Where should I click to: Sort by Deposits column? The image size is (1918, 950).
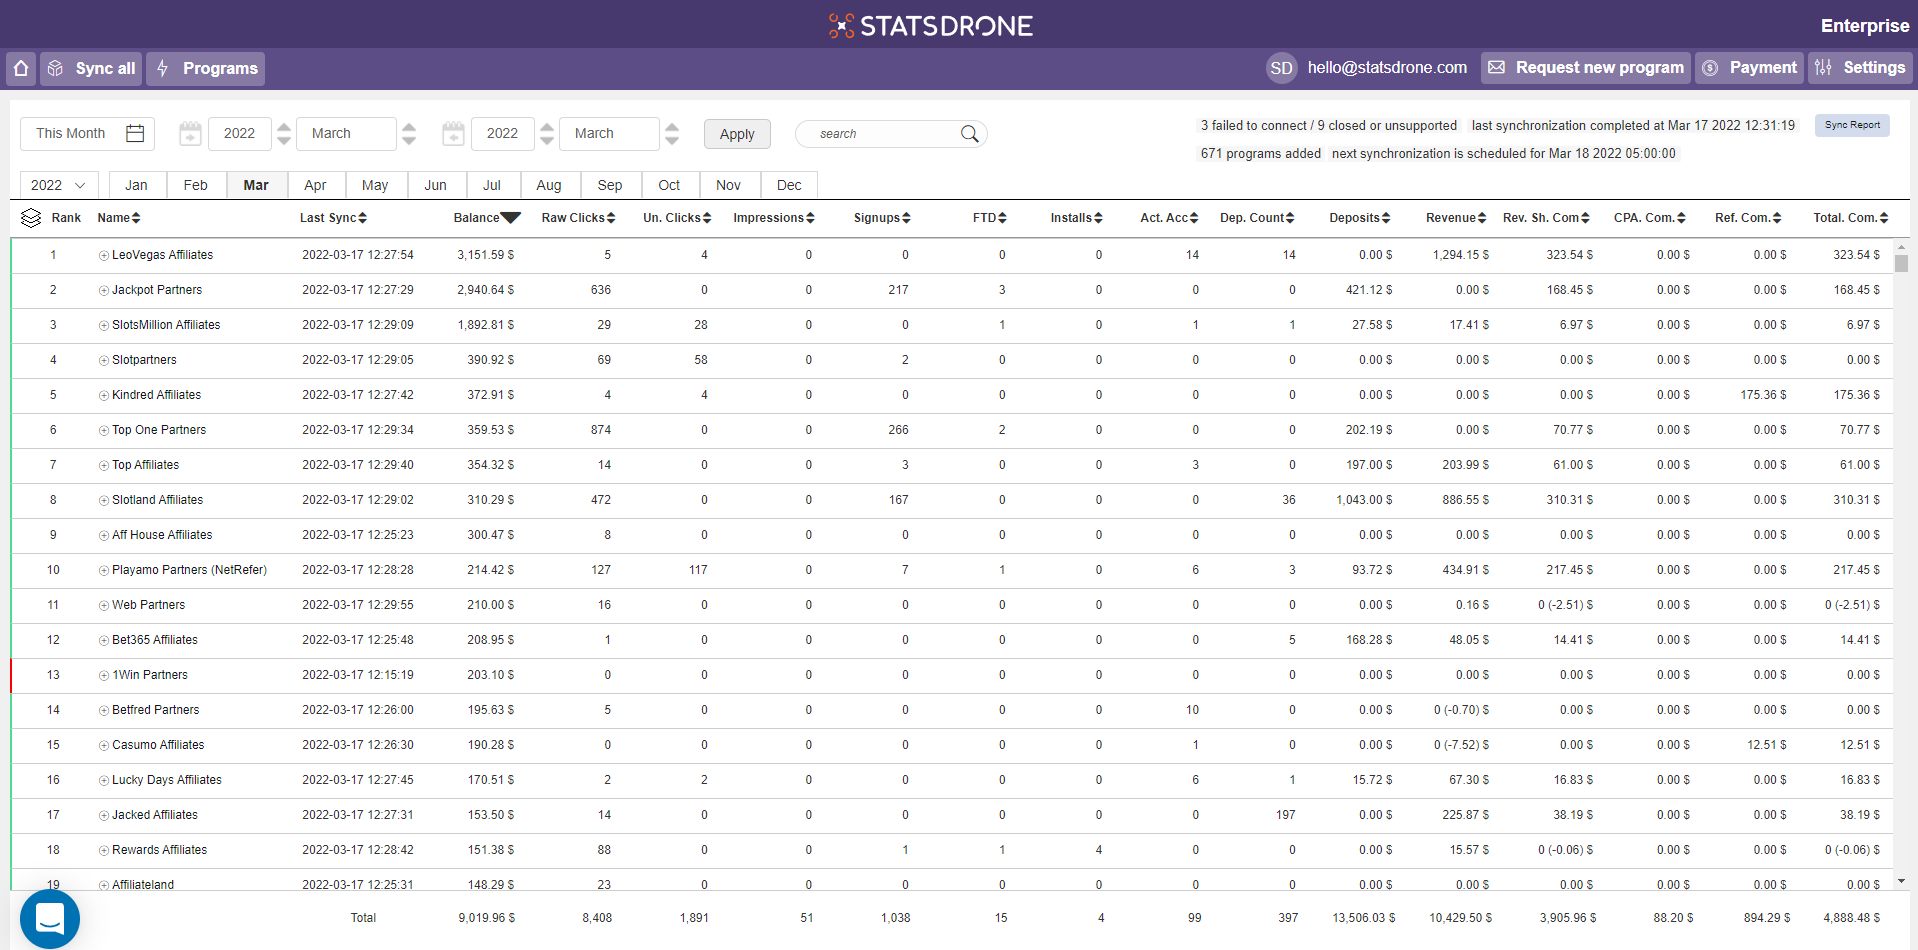[1361, 218]
